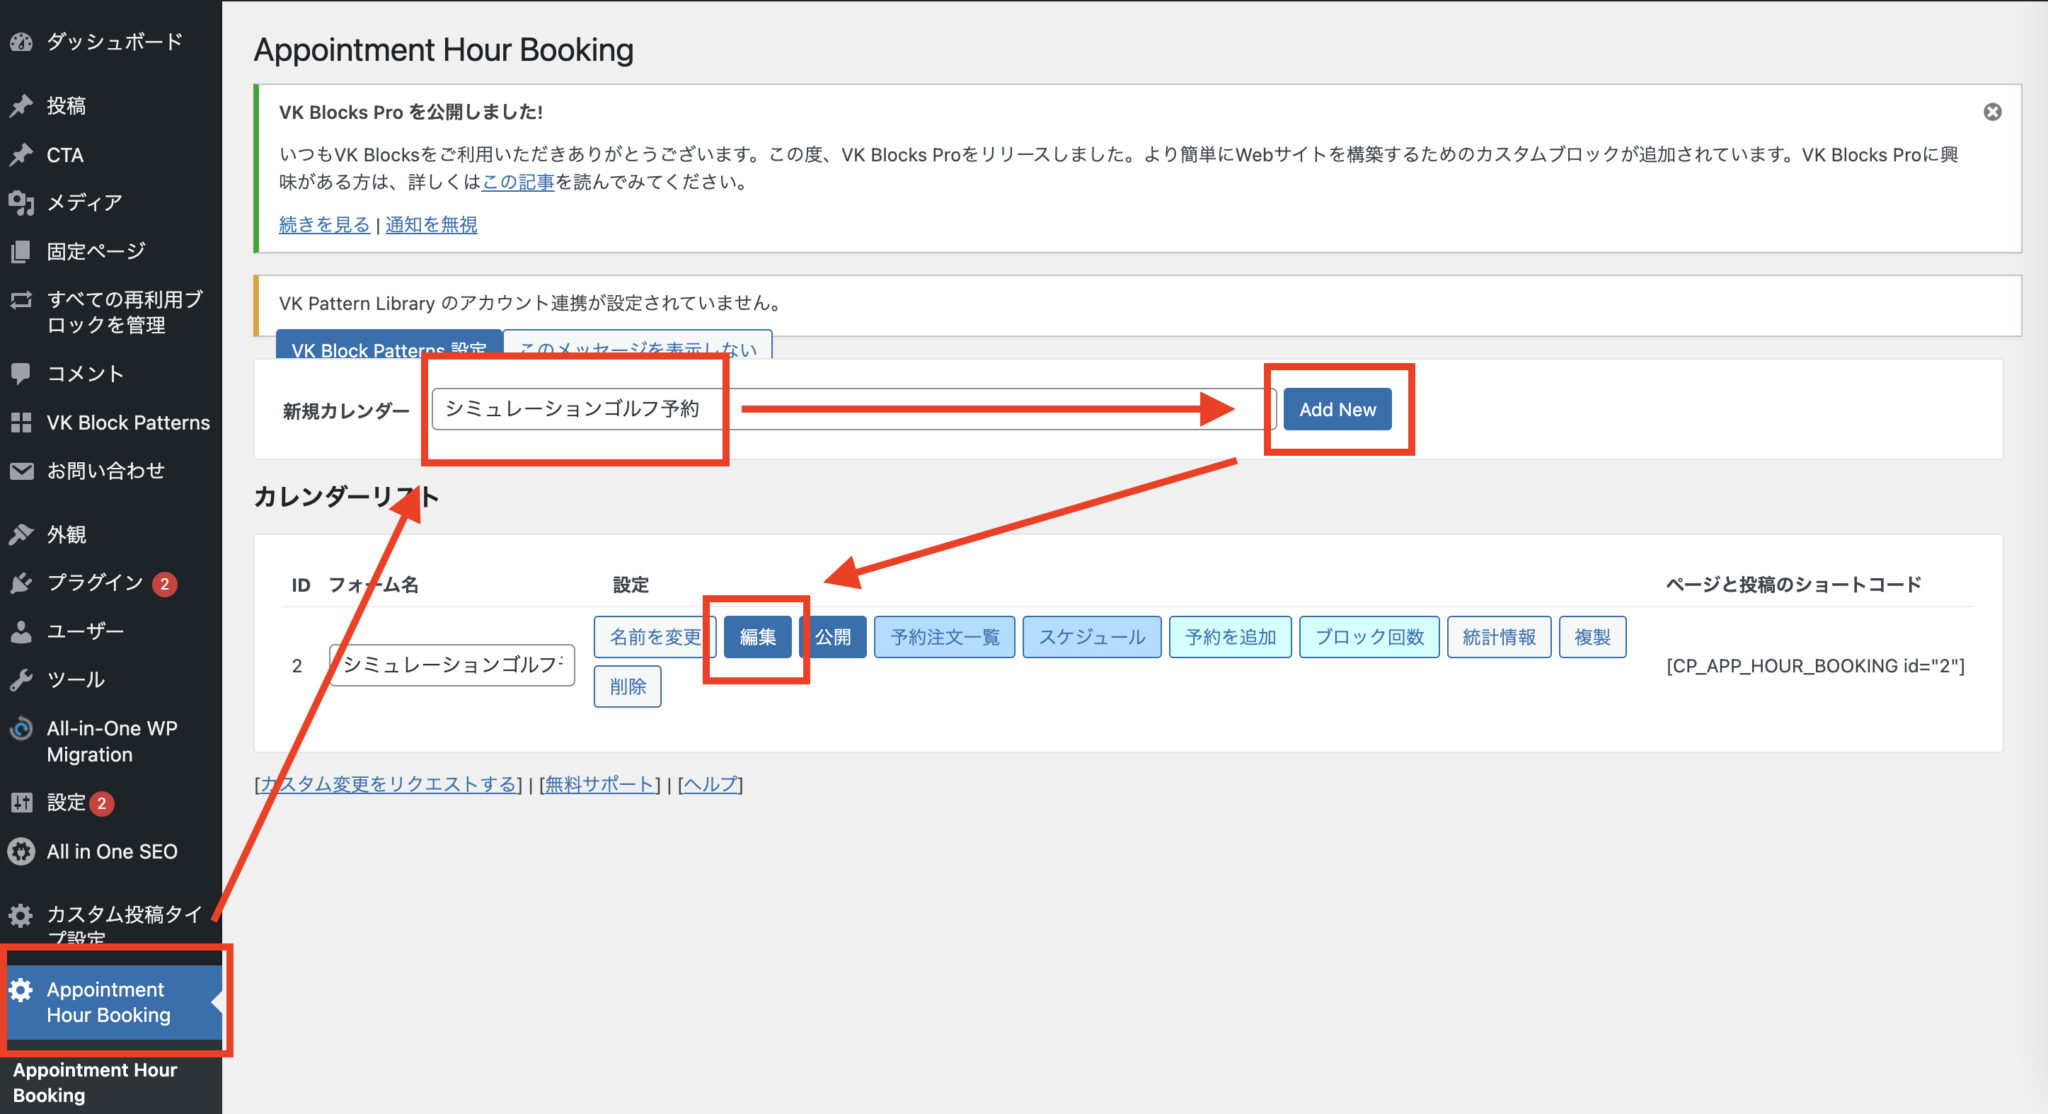Image resolution: width=2048 pixels, height=1114 pixels.
Task: Dismiss the VK Blocks Pro notice
Action: tap(1993, 113)
